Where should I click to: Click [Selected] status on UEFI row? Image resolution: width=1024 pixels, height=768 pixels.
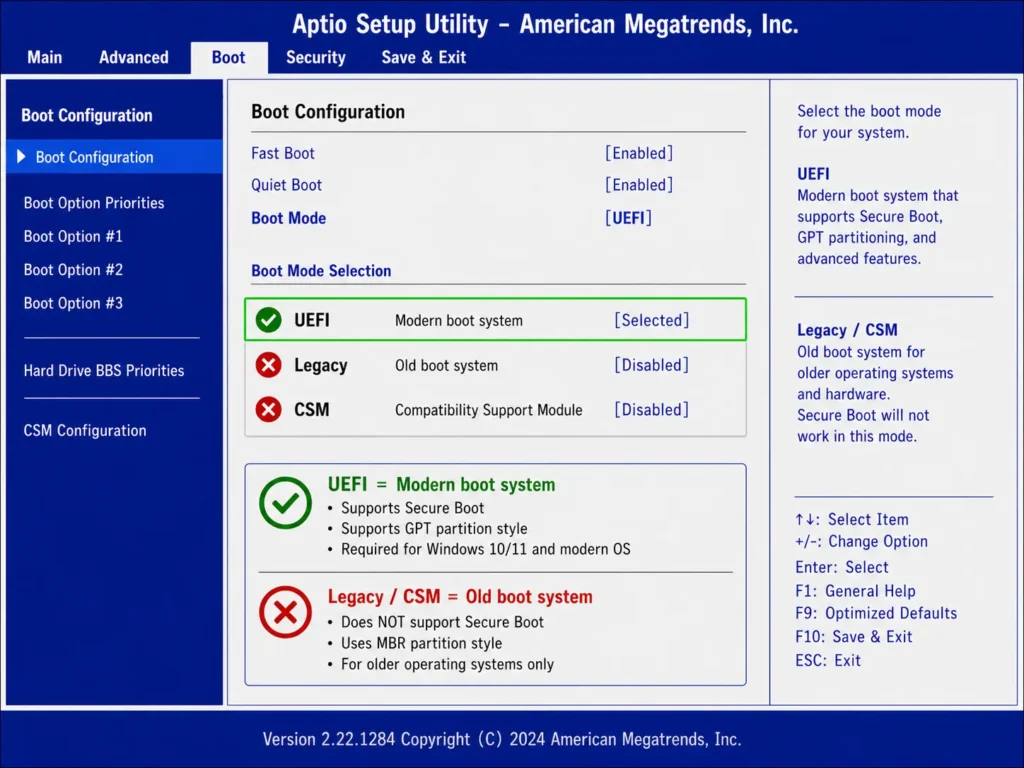click(x=651, y=320)
